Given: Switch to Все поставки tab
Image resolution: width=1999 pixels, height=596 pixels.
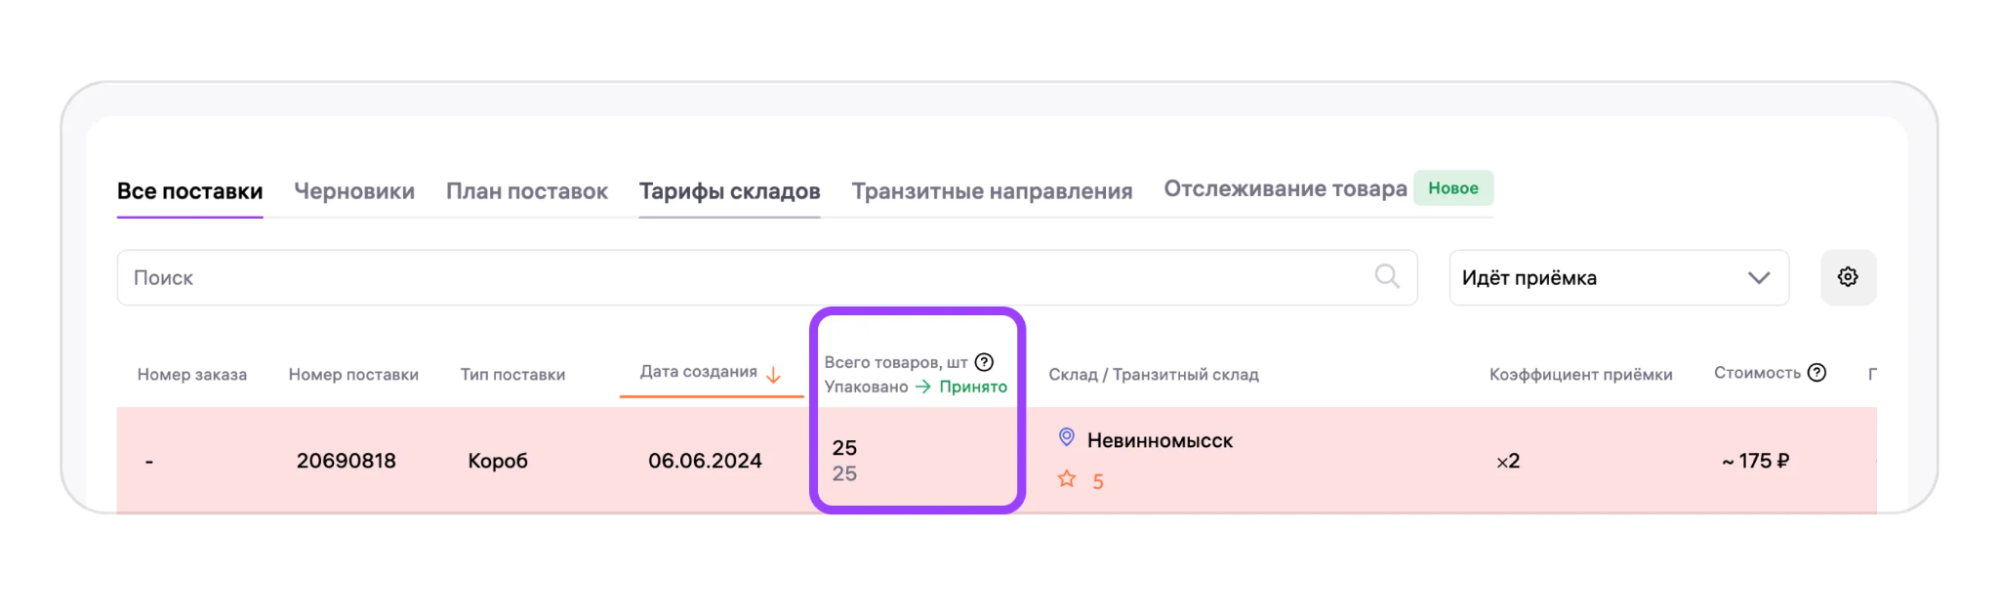Looking at the screenshot, I should pyautogui.click(x=190, y=191).
